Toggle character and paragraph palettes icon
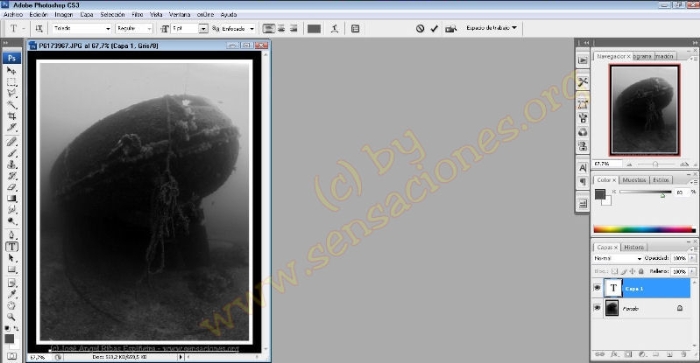This screenshot has height=363, width=700. pos(355,29)
